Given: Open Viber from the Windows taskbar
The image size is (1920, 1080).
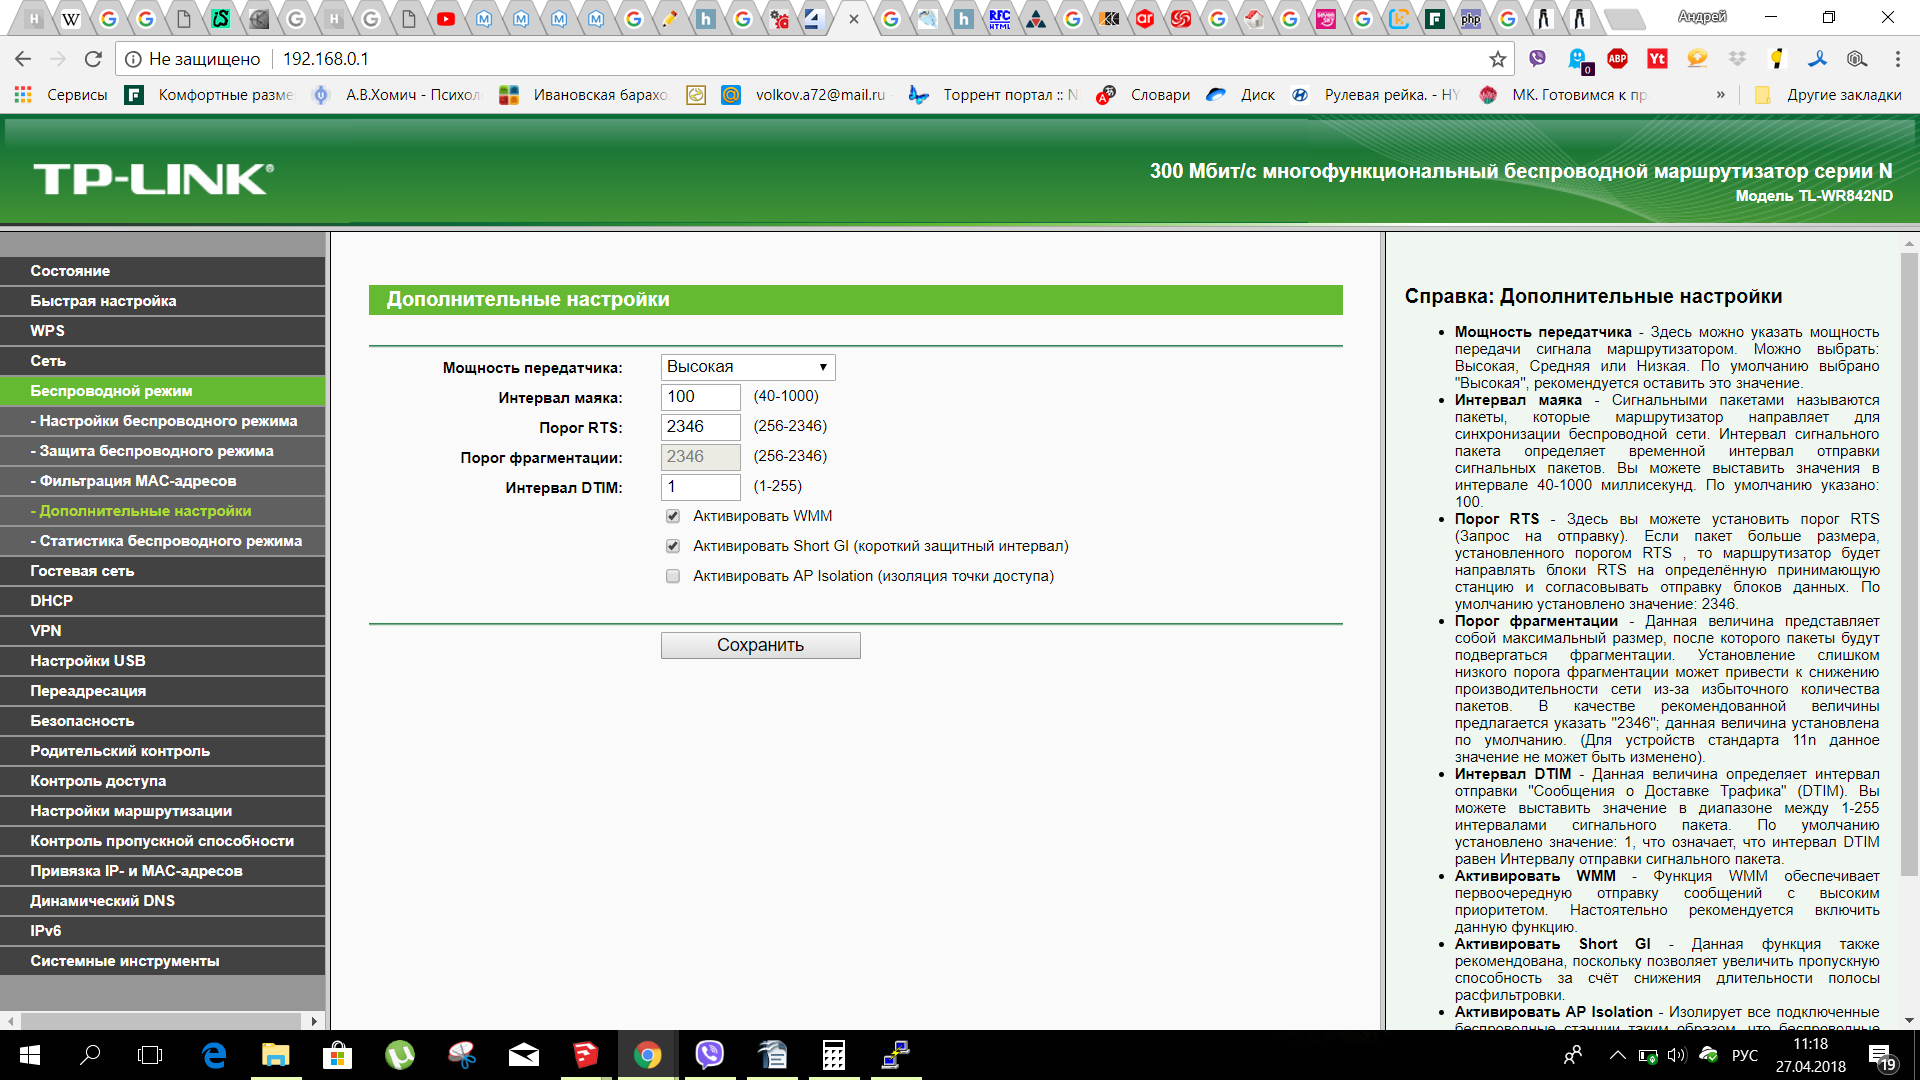Looking at the screenshot, I should coord(709,1055).
